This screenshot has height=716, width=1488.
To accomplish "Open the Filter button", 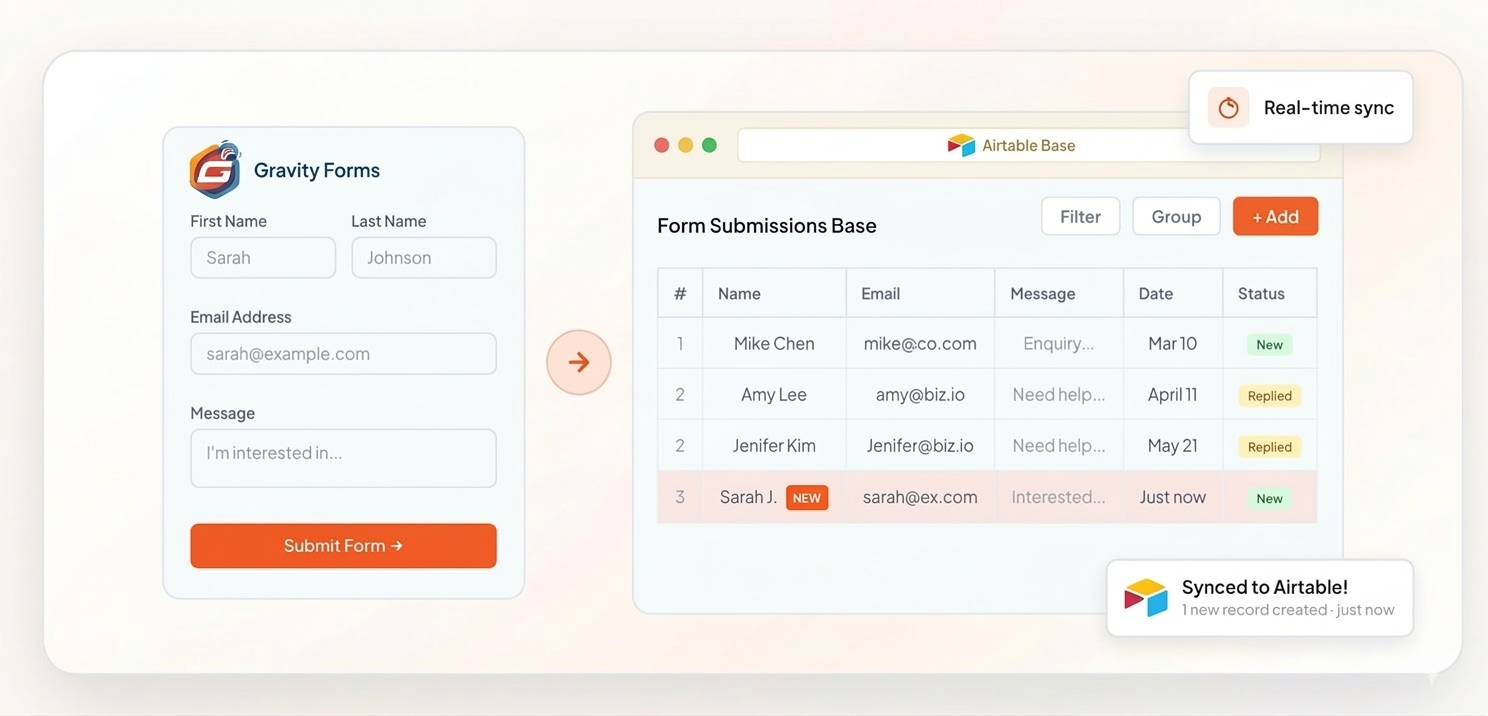I will point(1080,216).
